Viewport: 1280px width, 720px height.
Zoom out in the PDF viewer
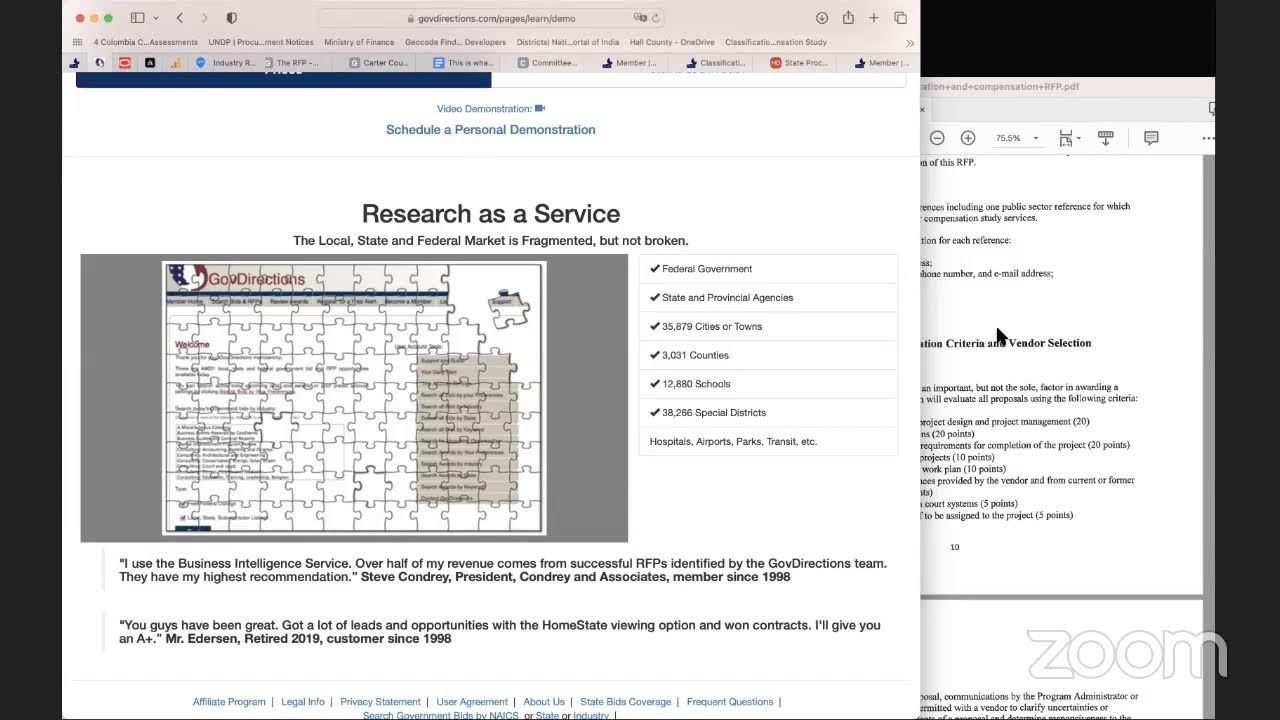[x=937, y=138]
